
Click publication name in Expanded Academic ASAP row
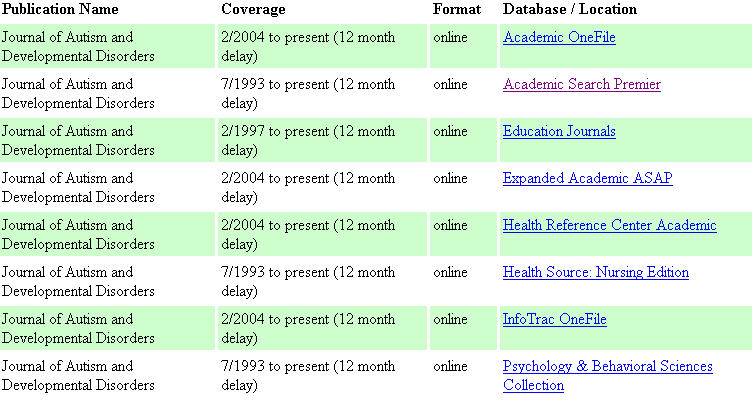tap(78, 188)
